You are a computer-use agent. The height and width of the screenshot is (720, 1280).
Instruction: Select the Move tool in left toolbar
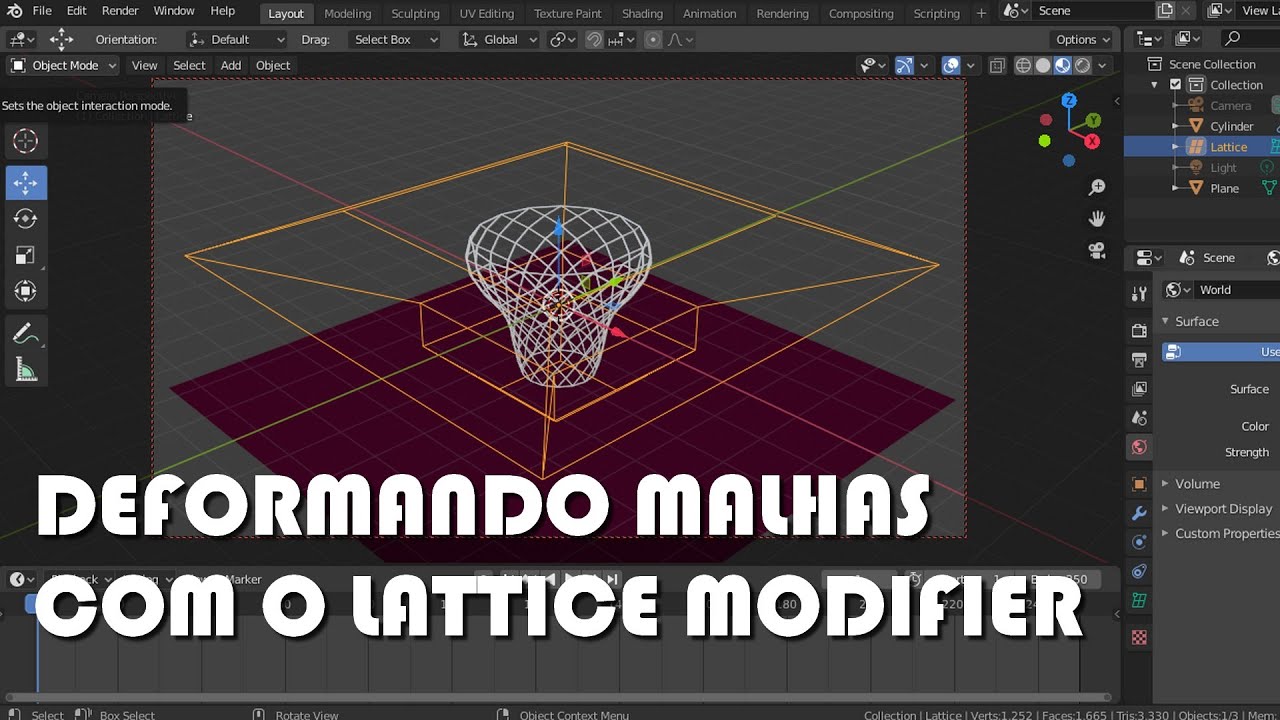point(26,183)
